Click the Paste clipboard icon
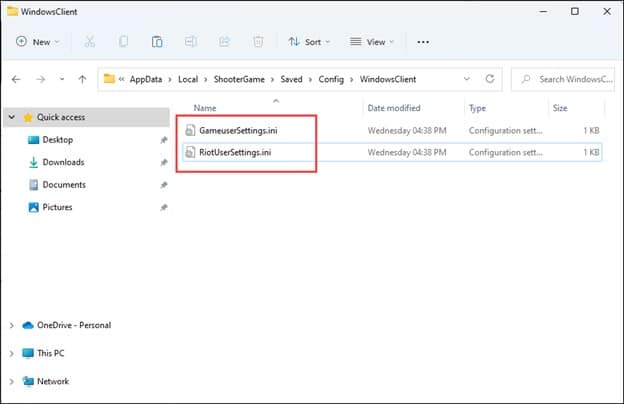The height and width of the screenshot is (404, 624). [157, 42]
